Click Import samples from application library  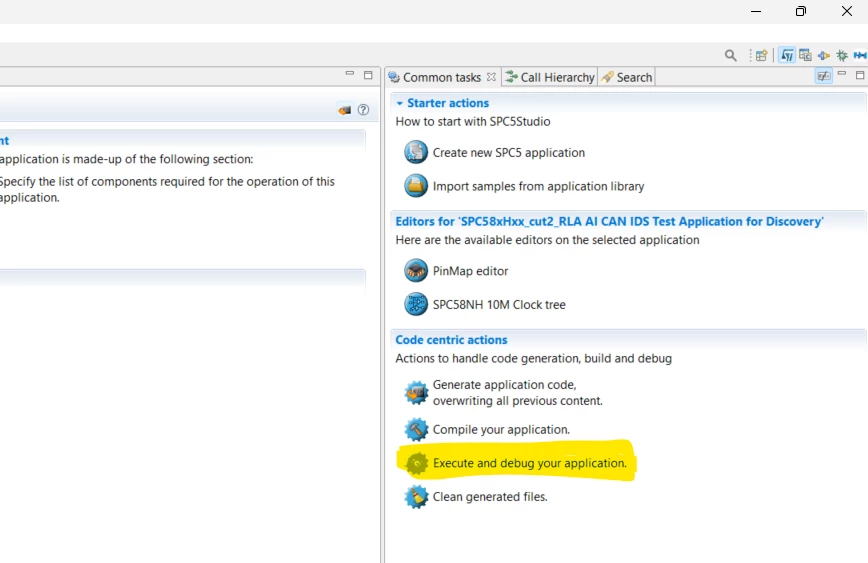tap(538, 187)
